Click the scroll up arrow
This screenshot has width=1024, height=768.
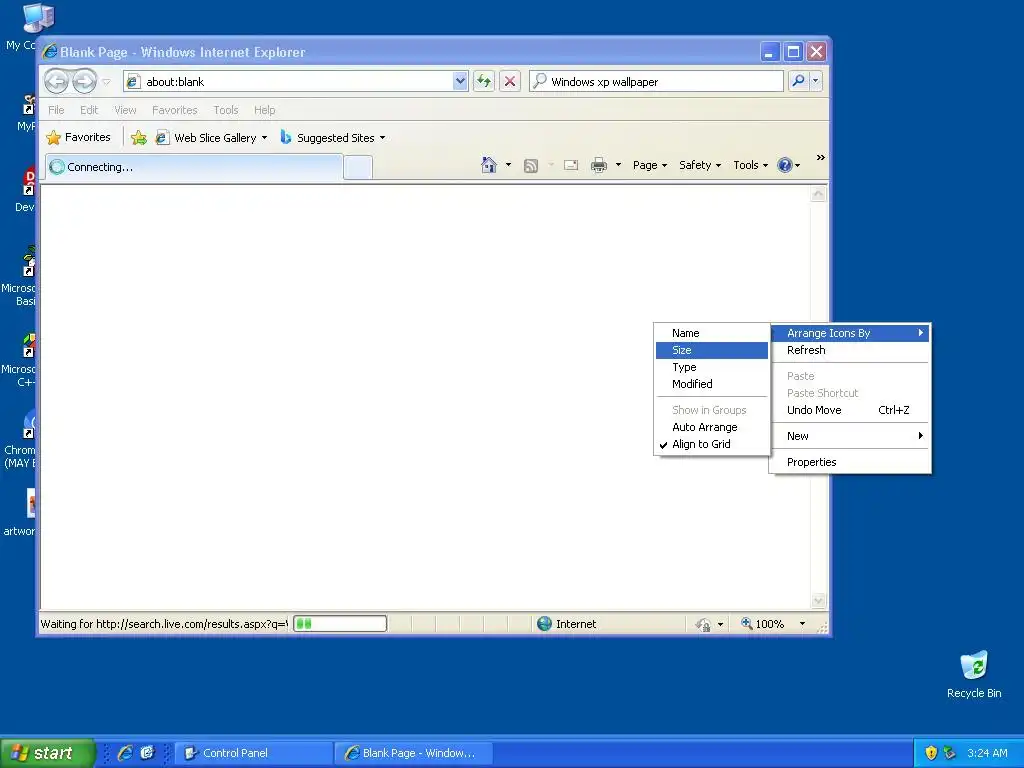click(x=818, y=194)
